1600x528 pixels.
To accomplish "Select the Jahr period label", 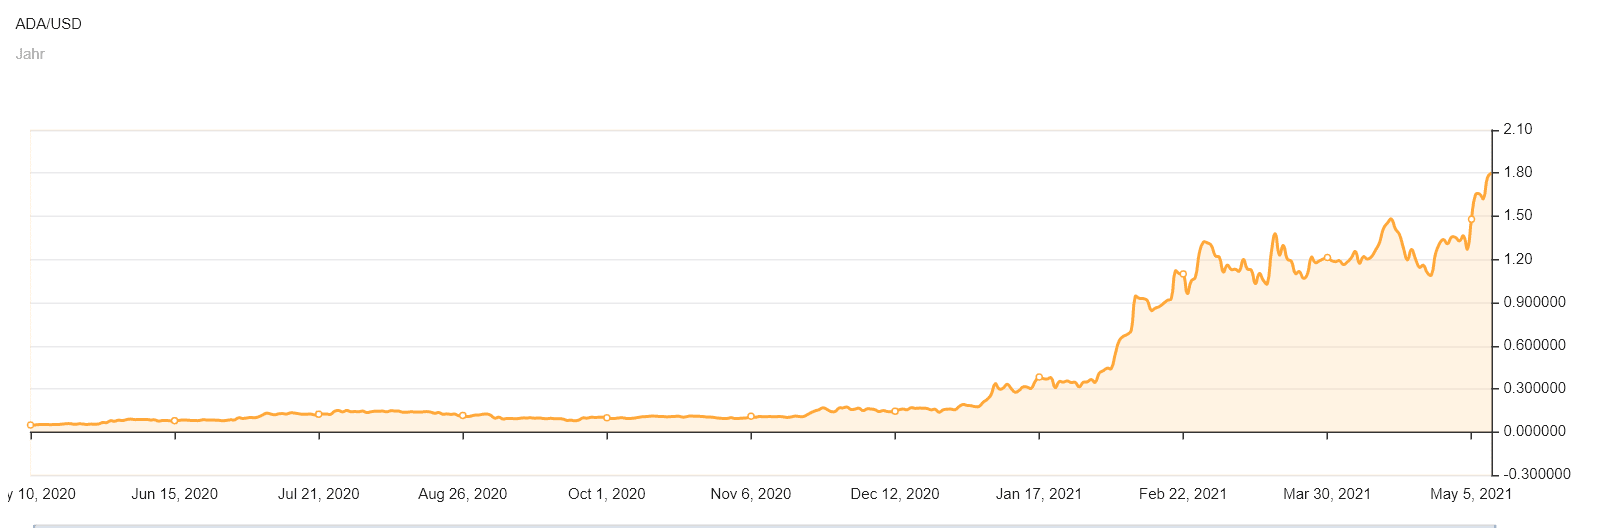I will pos(30,54).
